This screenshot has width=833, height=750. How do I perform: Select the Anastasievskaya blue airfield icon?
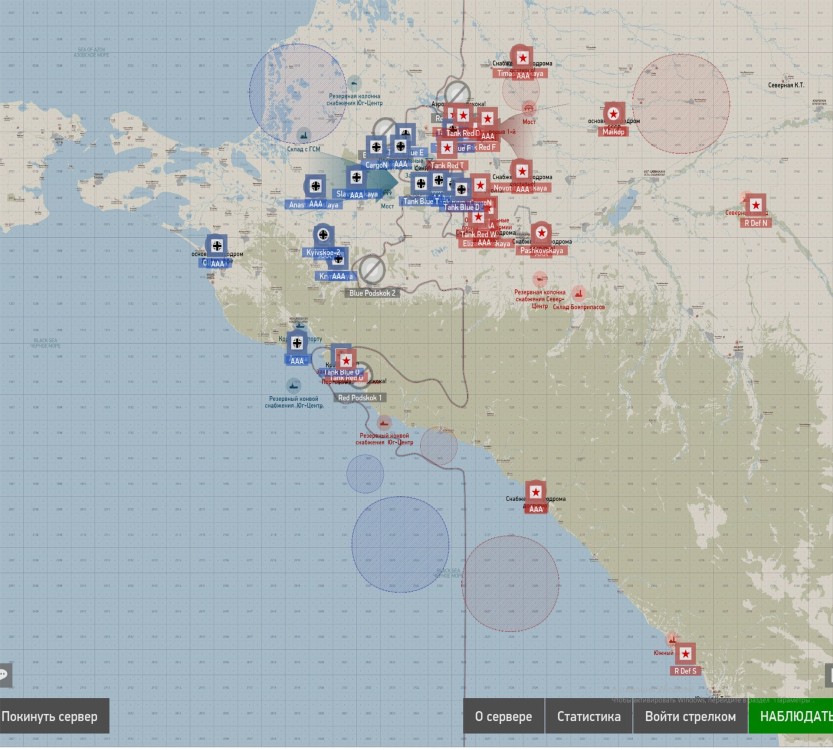(316, 186)
